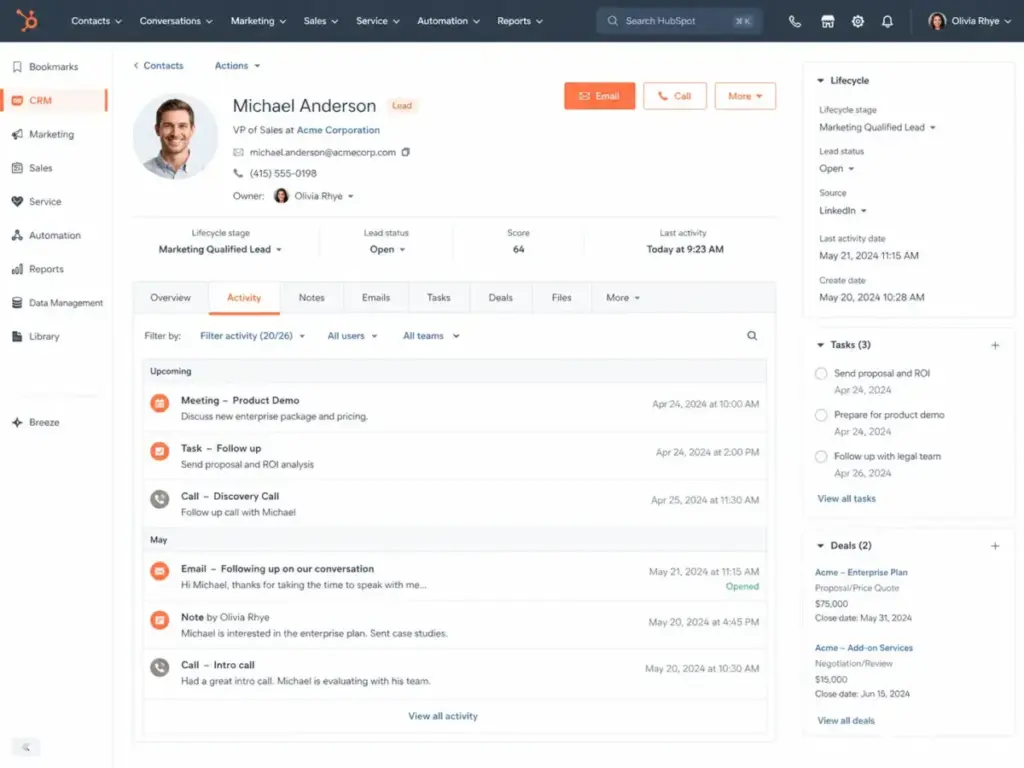The width and height of the screenshot is (1024, 768).
Task: Open the Actions dropdown
Action: coord(237,65)
